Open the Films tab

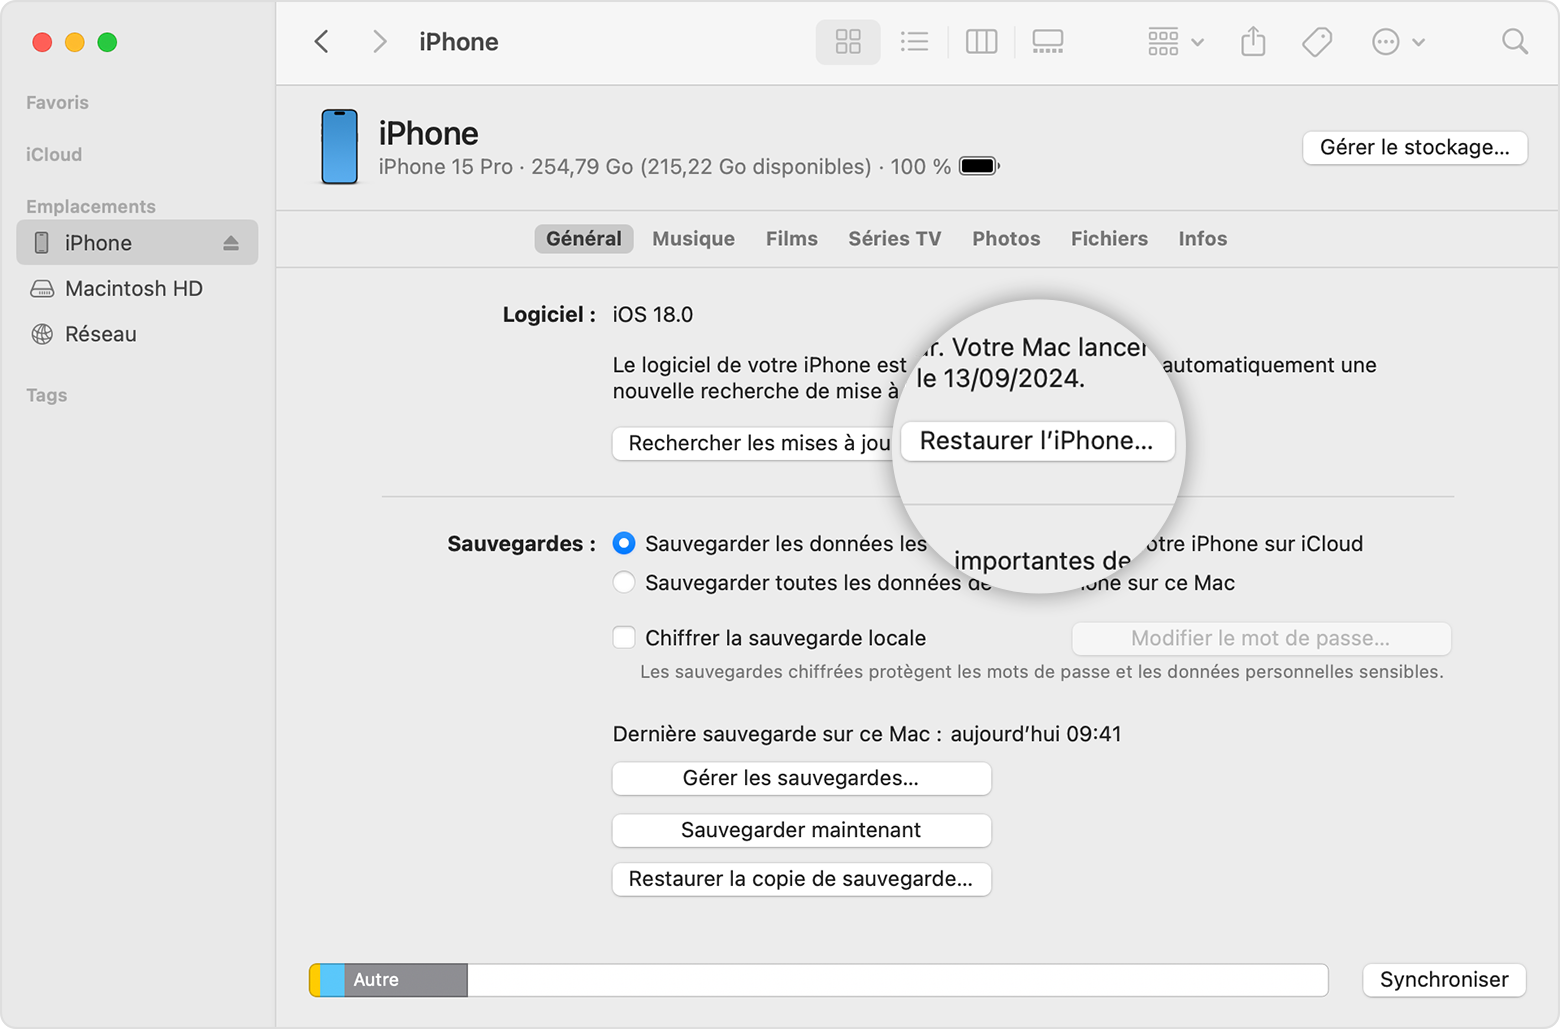[x=792, y=239]
